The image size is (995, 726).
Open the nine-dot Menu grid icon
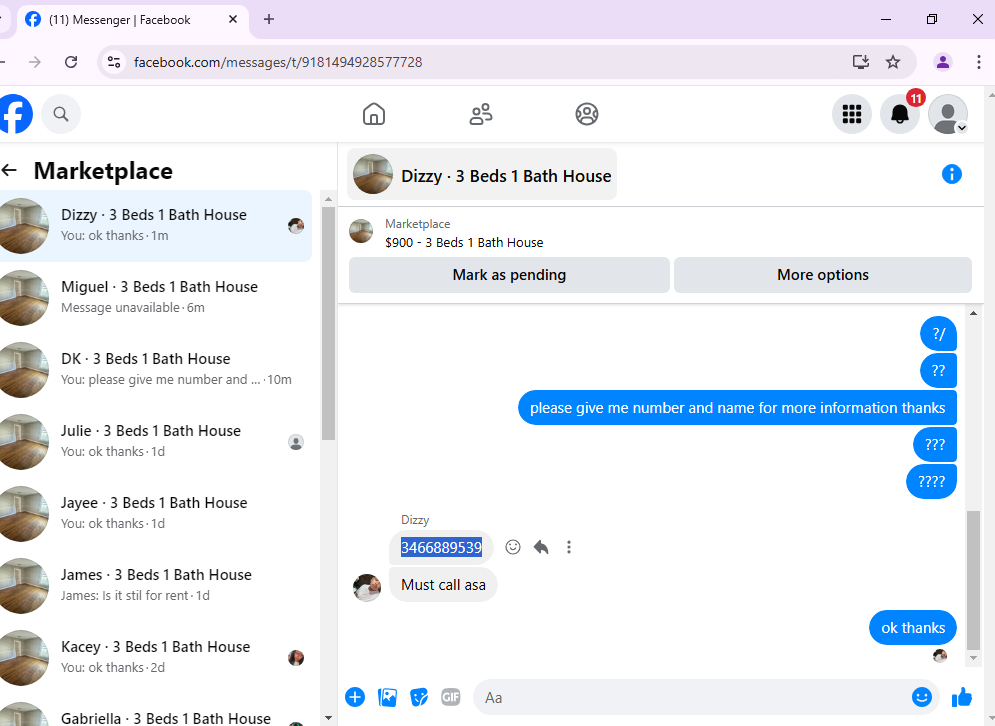click(852, 114)
